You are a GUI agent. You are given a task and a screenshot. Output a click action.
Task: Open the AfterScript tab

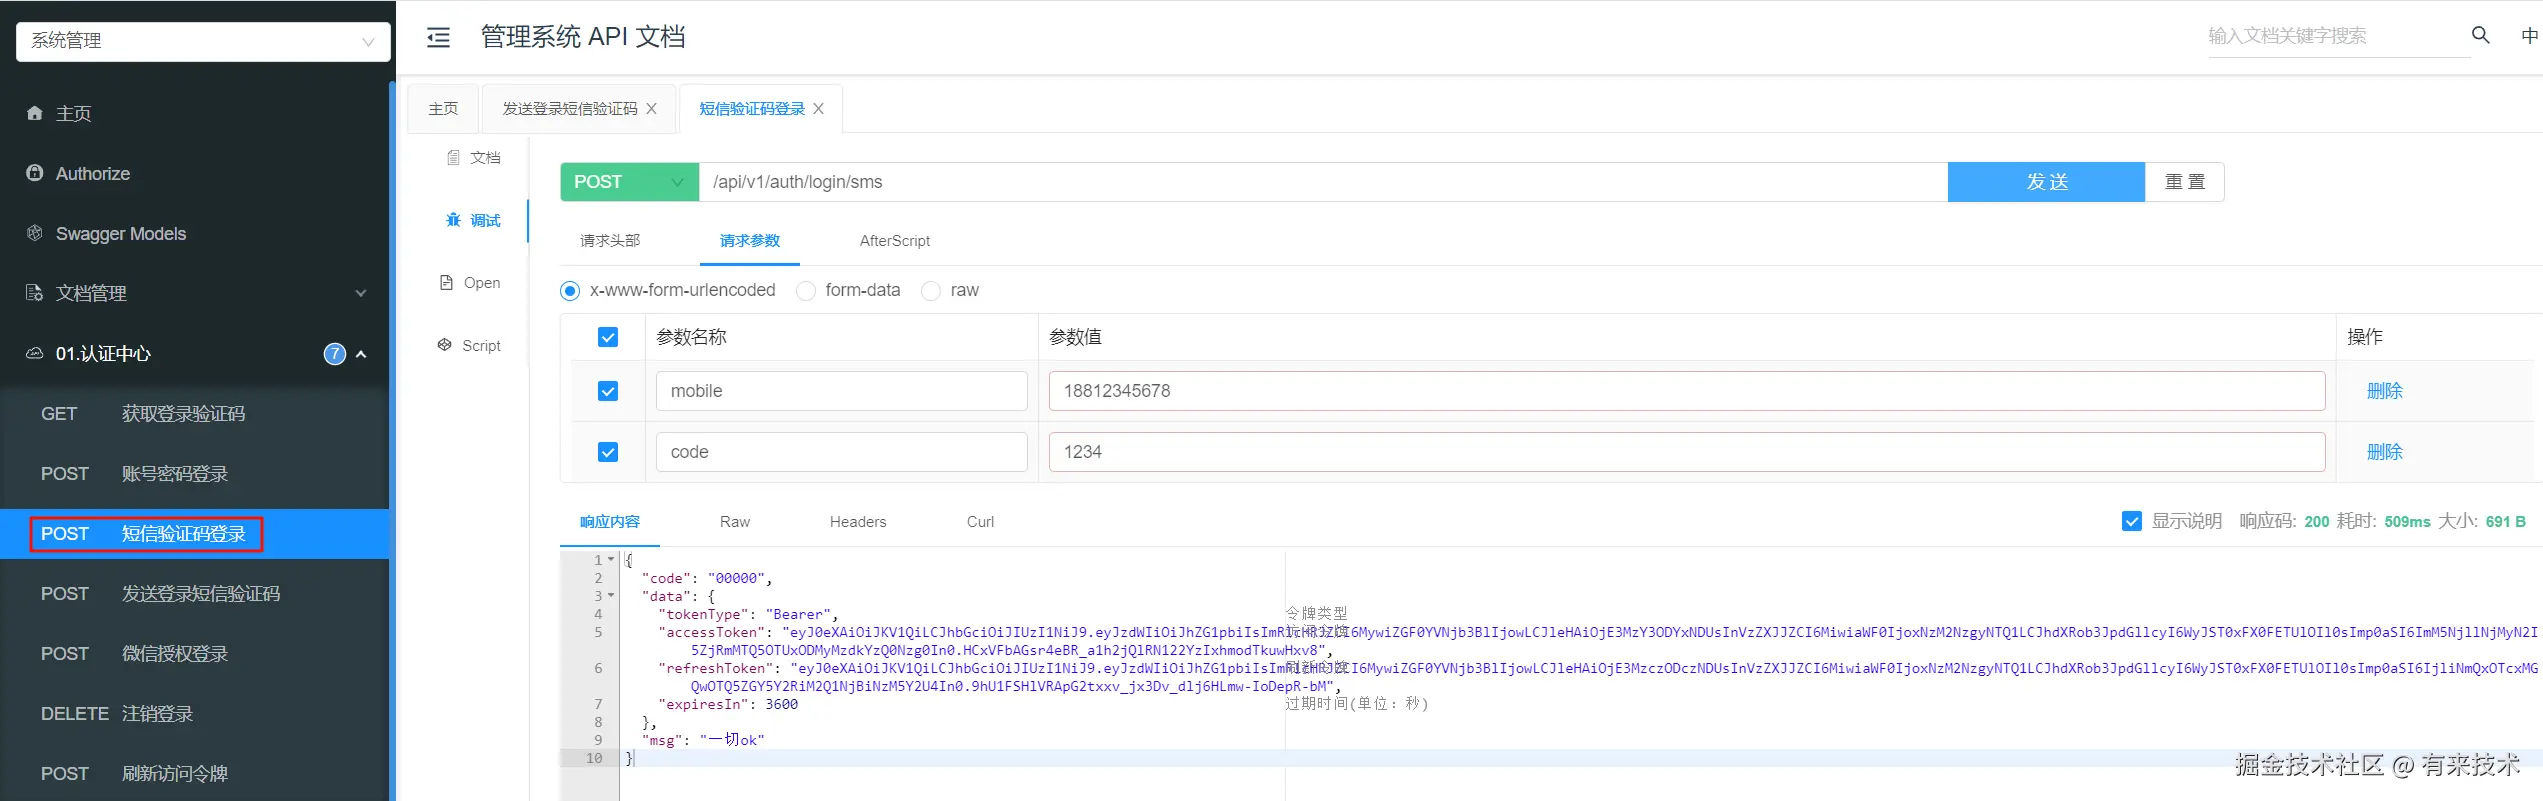[895, 241]
